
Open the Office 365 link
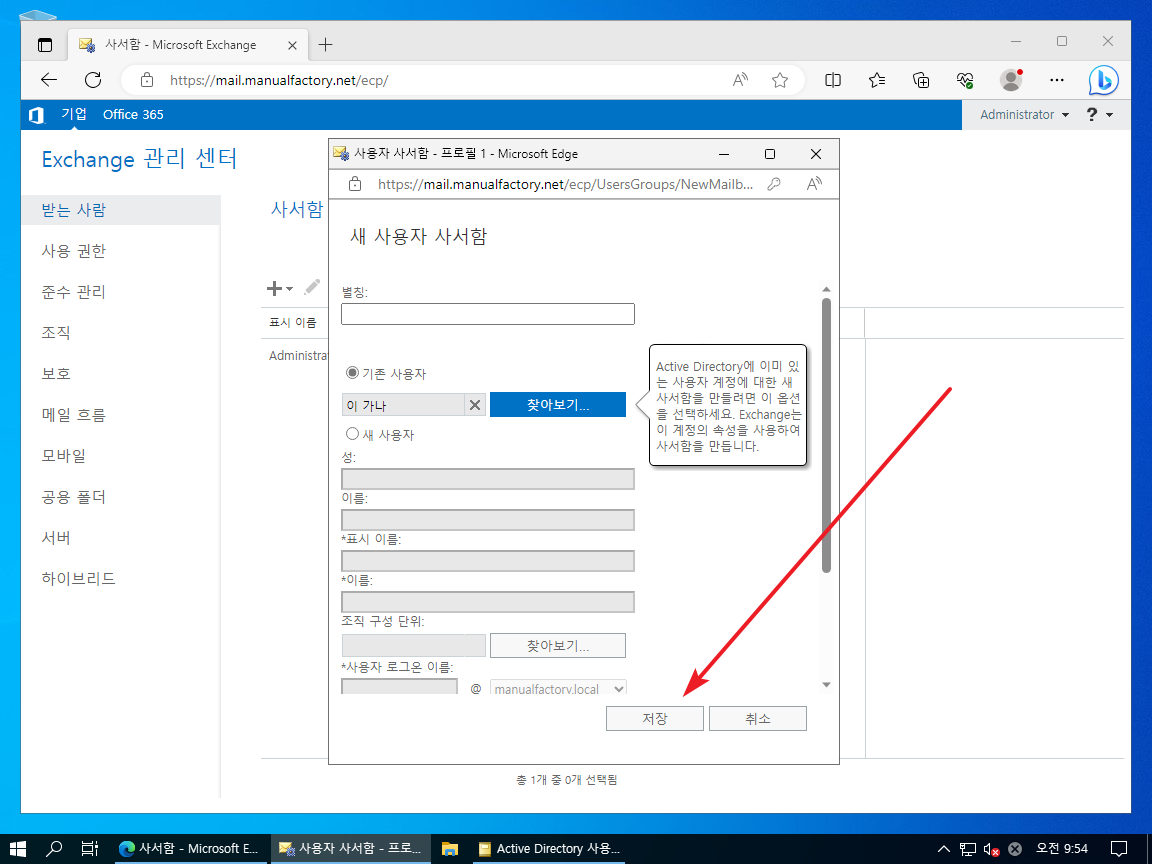coord(133,115)
